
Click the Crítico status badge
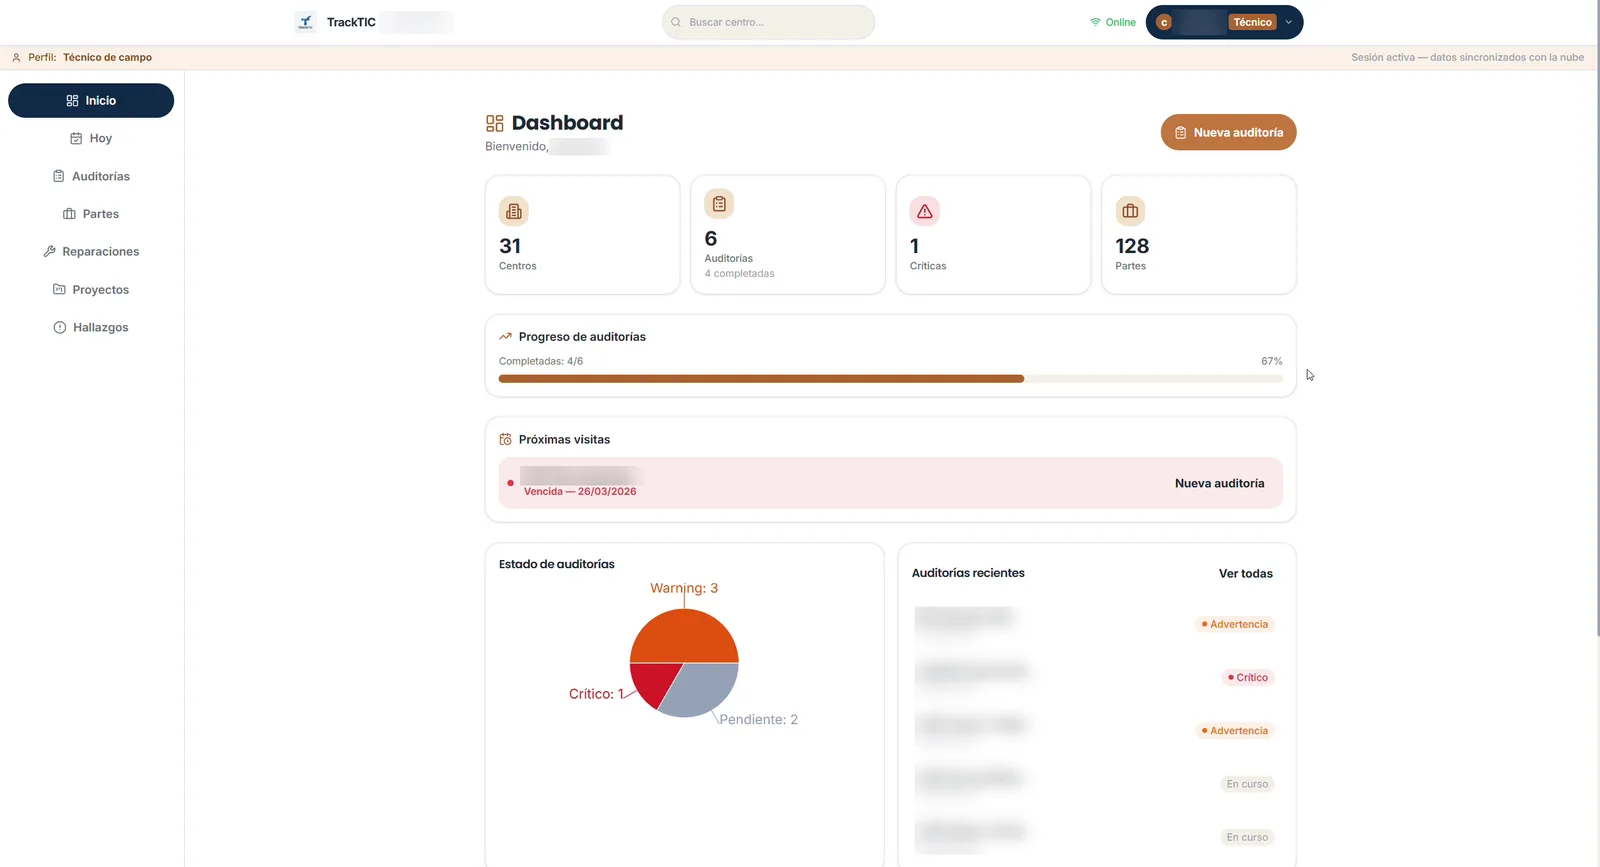[1248, 678]
